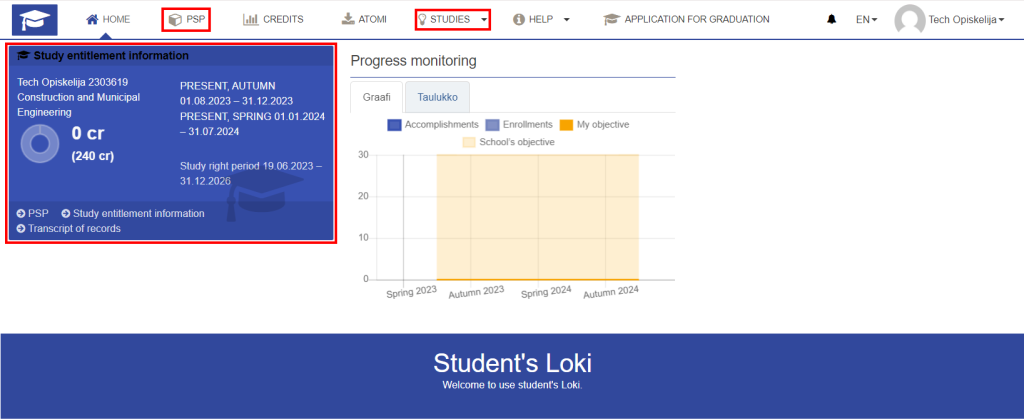The height and width of the screenshot is (419, 1024).
Task: Click the Atomi download icon
Action: click(348, 20)
